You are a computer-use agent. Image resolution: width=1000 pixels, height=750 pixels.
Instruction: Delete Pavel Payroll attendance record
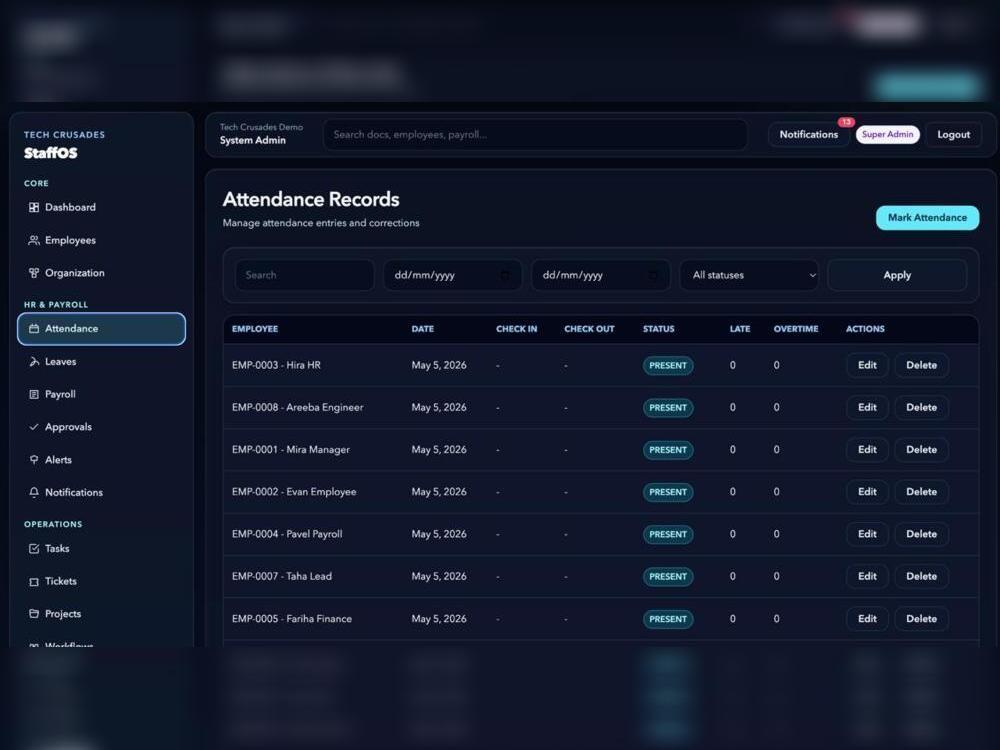click(922, 534)
